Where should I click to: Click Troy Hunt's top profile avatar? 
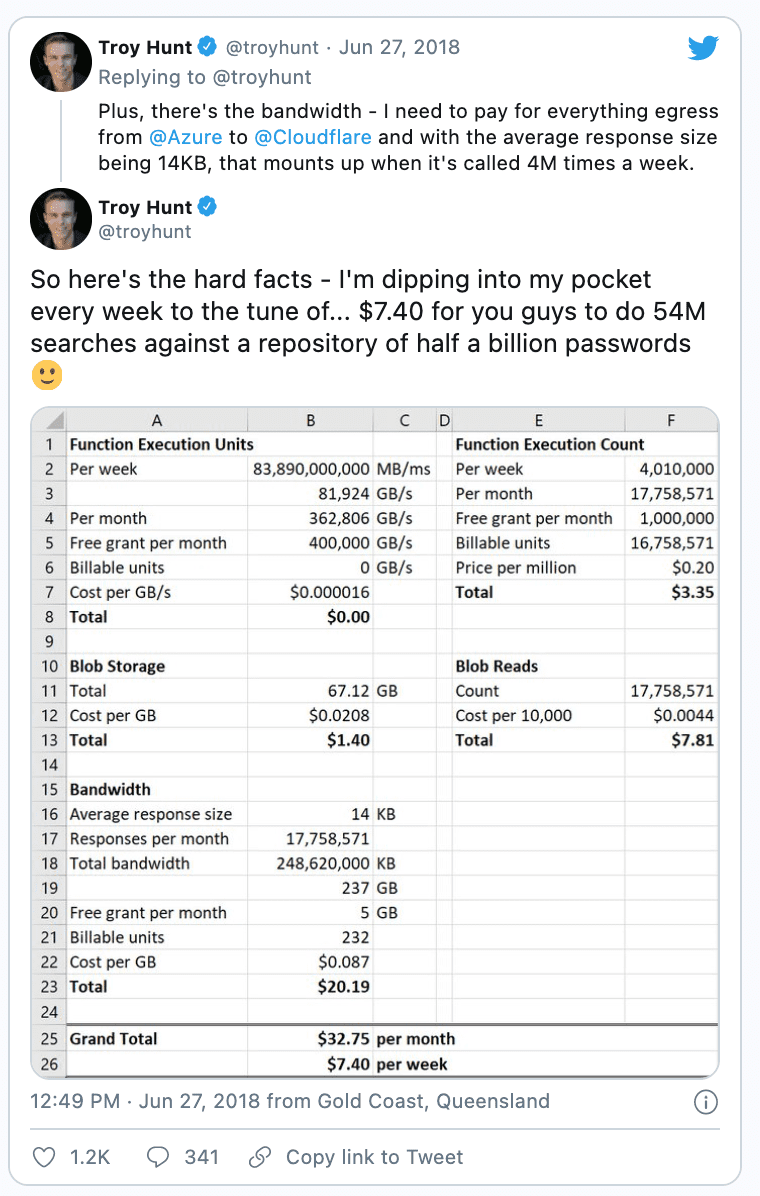pyautogui.click(x=61, y=62)
